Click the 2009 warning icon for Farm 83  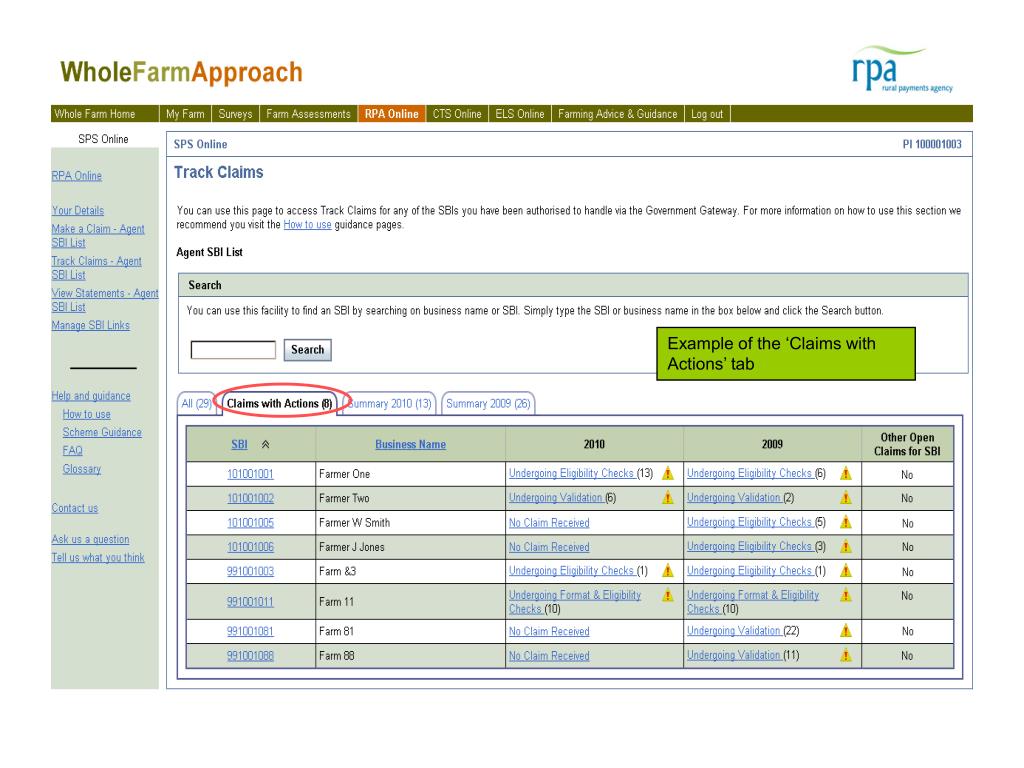click(846, 570)
